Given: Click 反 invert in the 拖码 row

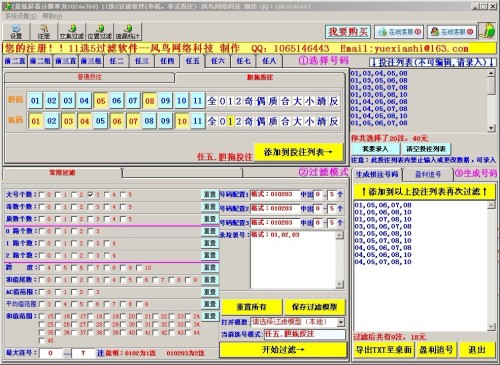Looking at the screenshot, I should (x=334, y=121).
